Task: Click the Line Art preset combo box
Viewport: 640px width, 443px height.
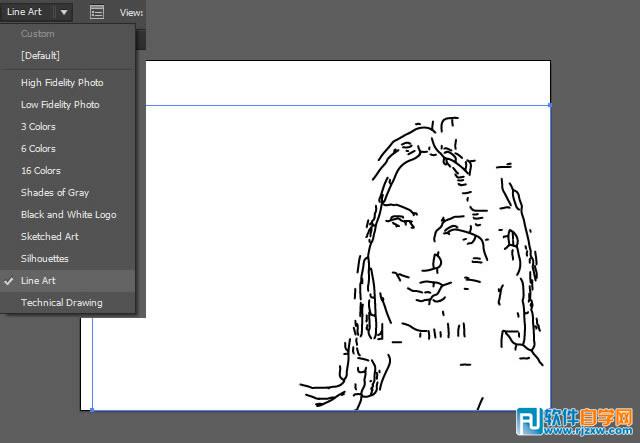Action: 36,12
